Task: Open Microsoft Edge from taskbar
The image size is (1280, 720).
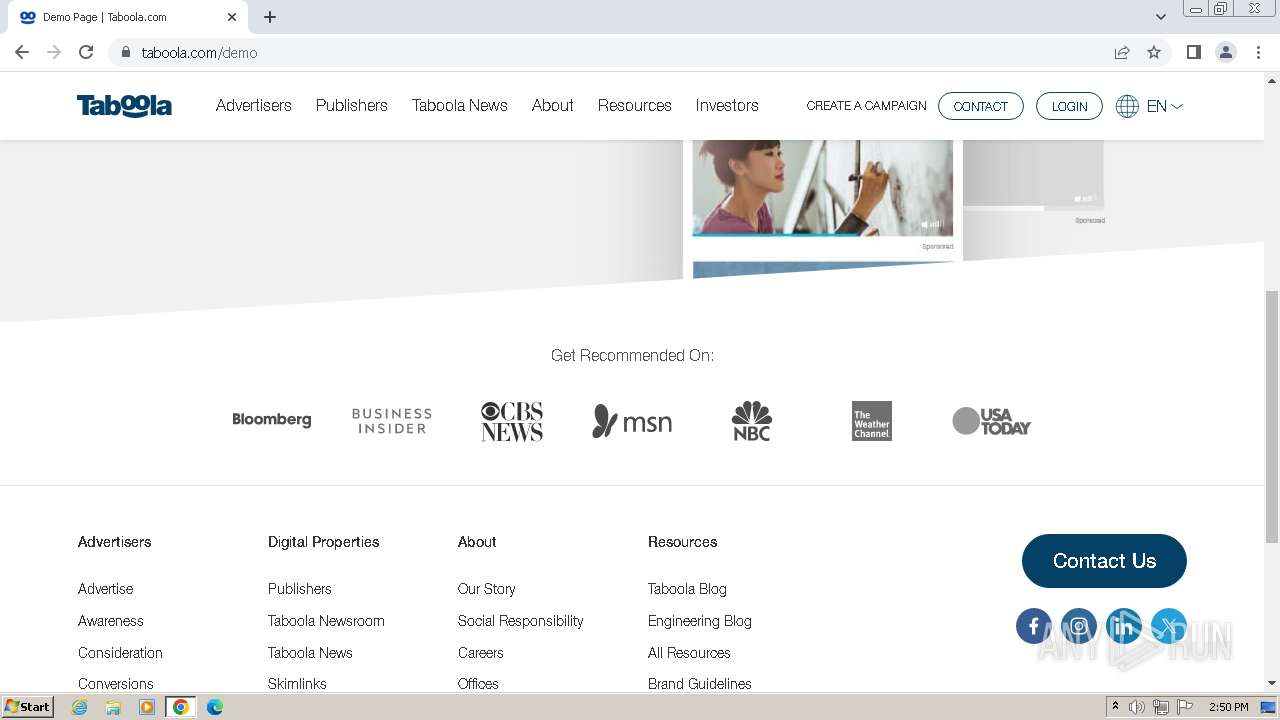Action: 214,707
